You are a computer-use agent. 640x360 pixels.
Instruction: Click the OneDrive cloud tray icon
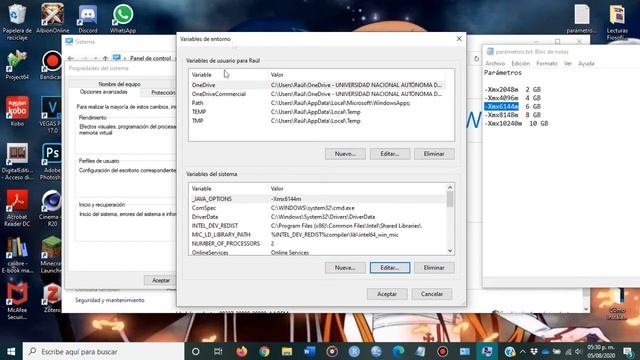(545, 351)
